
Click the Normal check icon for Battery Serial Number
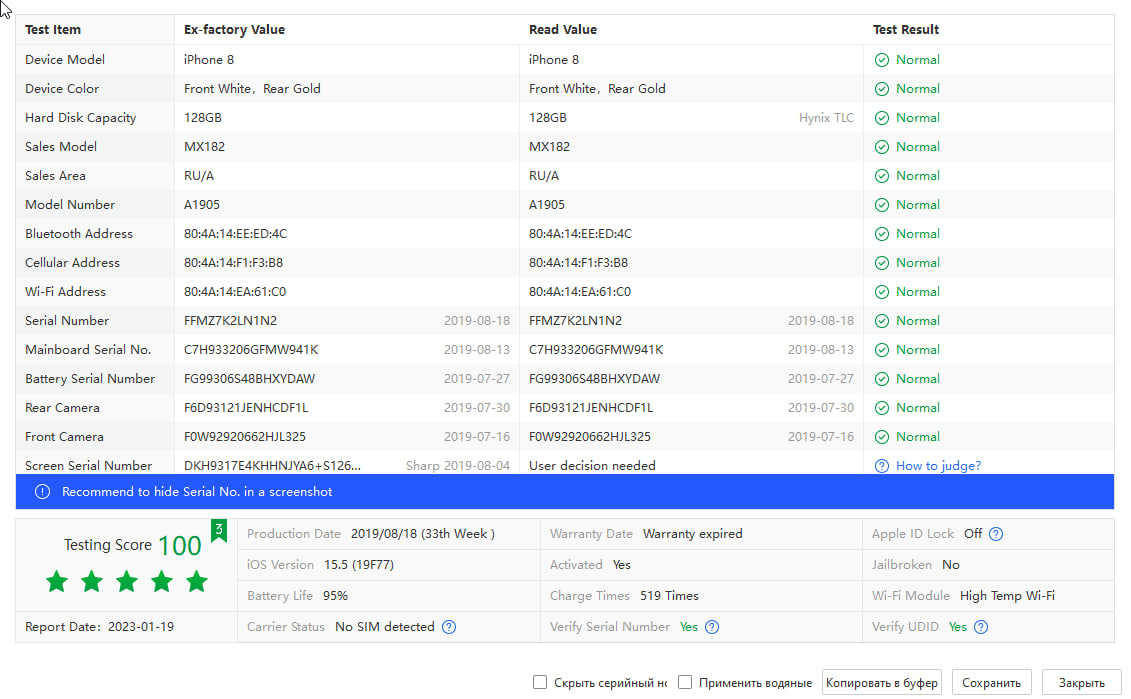pos(881,379)
